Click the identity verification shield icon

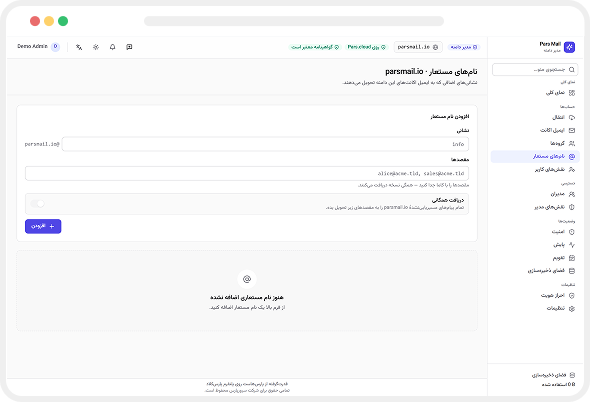(572, 295)
